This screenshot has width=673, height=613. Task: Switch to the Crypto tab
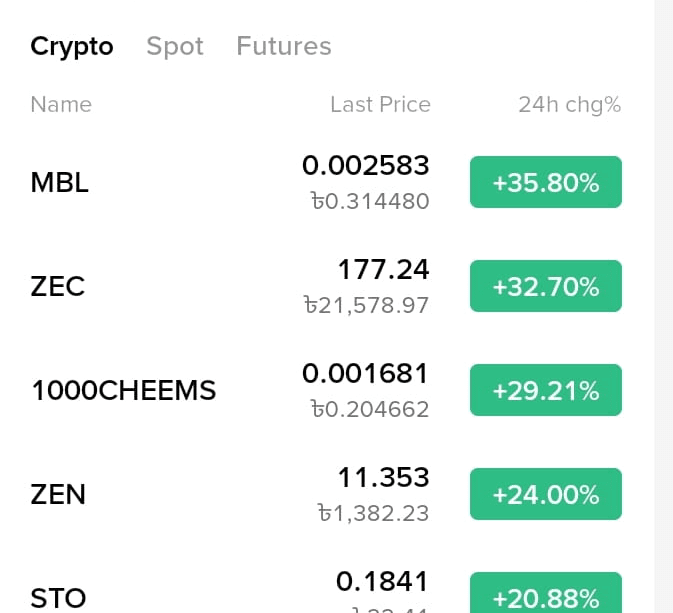72,46
